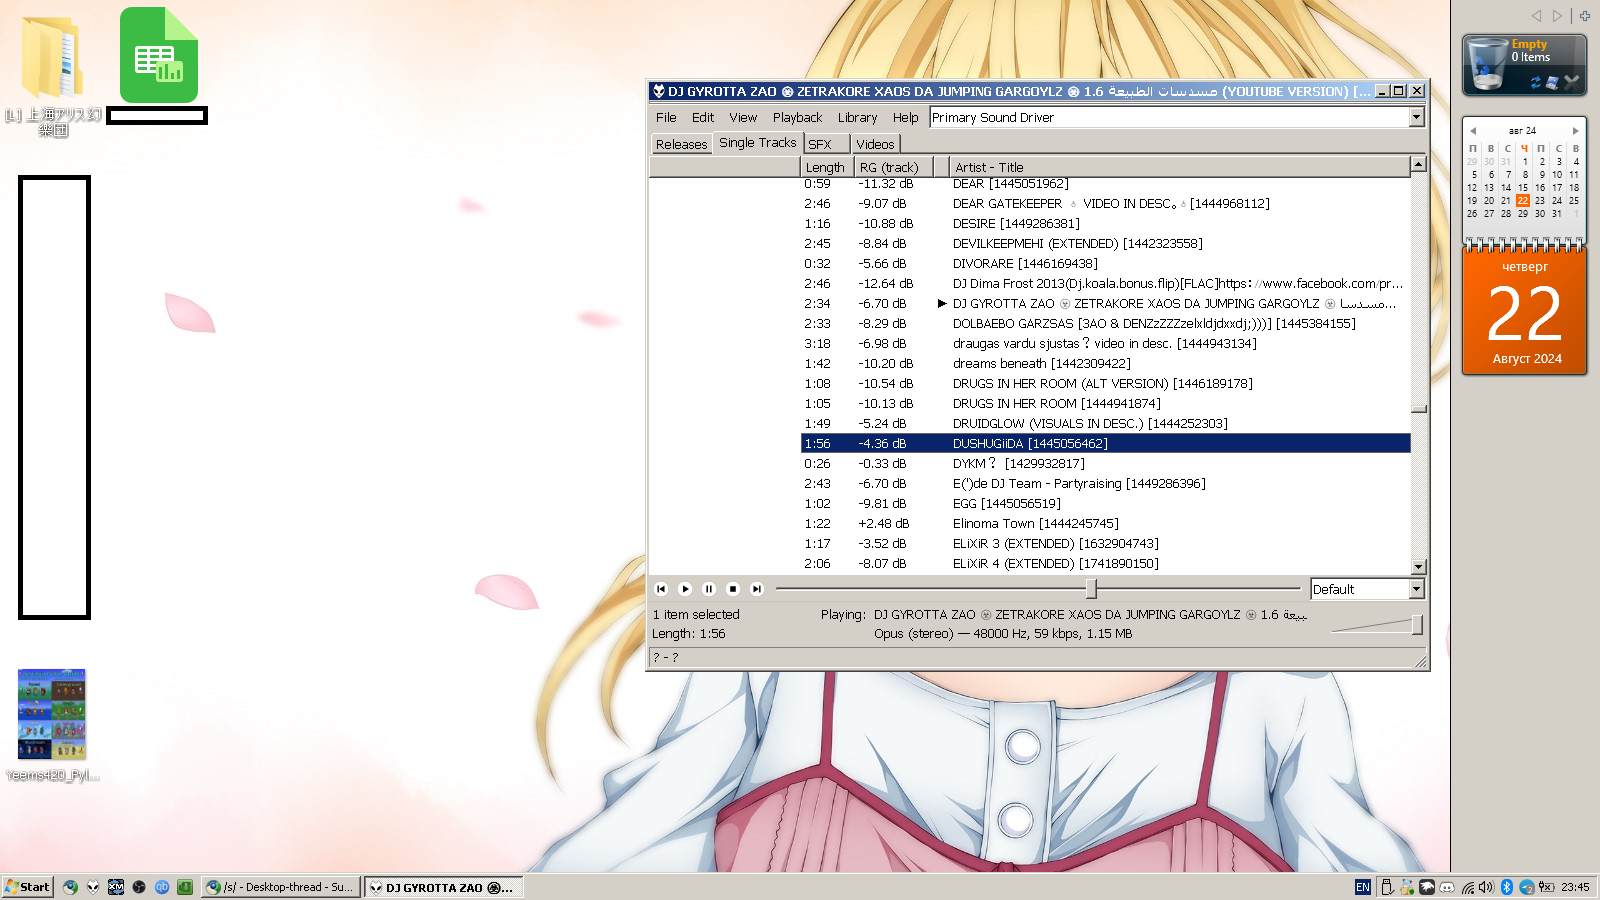The image size is (1600, 900).
Task: Click the white eagle tray icon
Action: 1427,887
